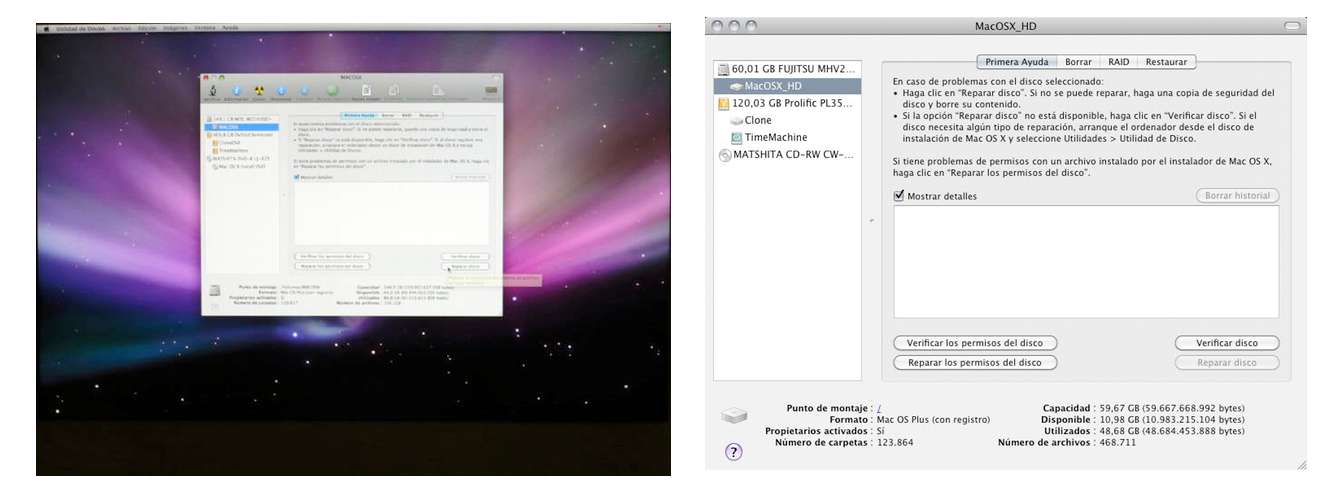Viewport: 1330px width, 500px height.
Task: Click Primera Ayuda tab in the left small window
Action: coord(358,115)
